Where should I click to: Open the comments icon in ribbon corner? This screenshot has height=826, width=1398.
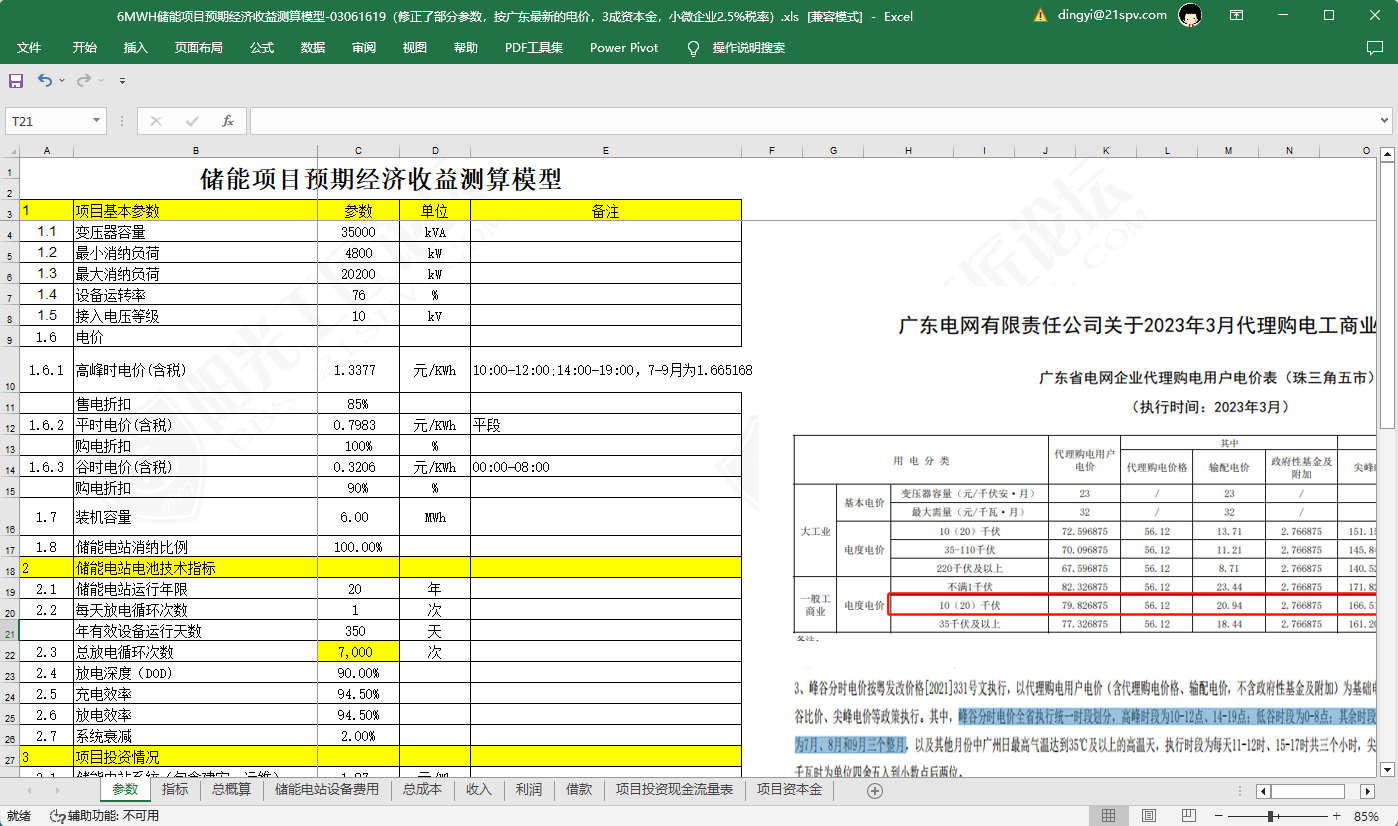(x=1375, y=48)
